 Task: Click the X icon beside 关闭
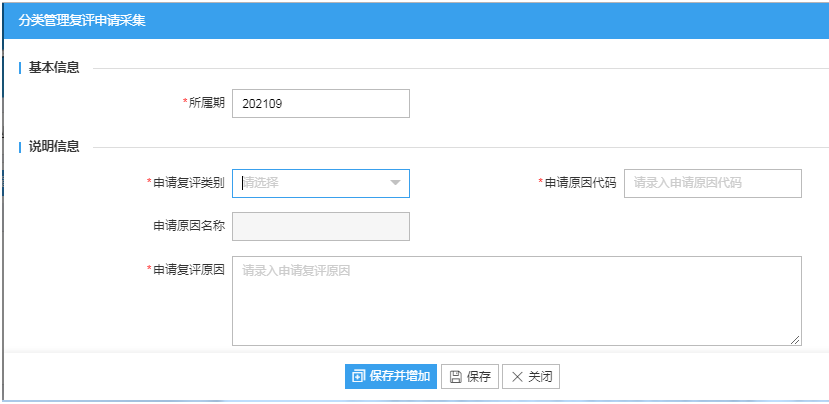[517, 377]
